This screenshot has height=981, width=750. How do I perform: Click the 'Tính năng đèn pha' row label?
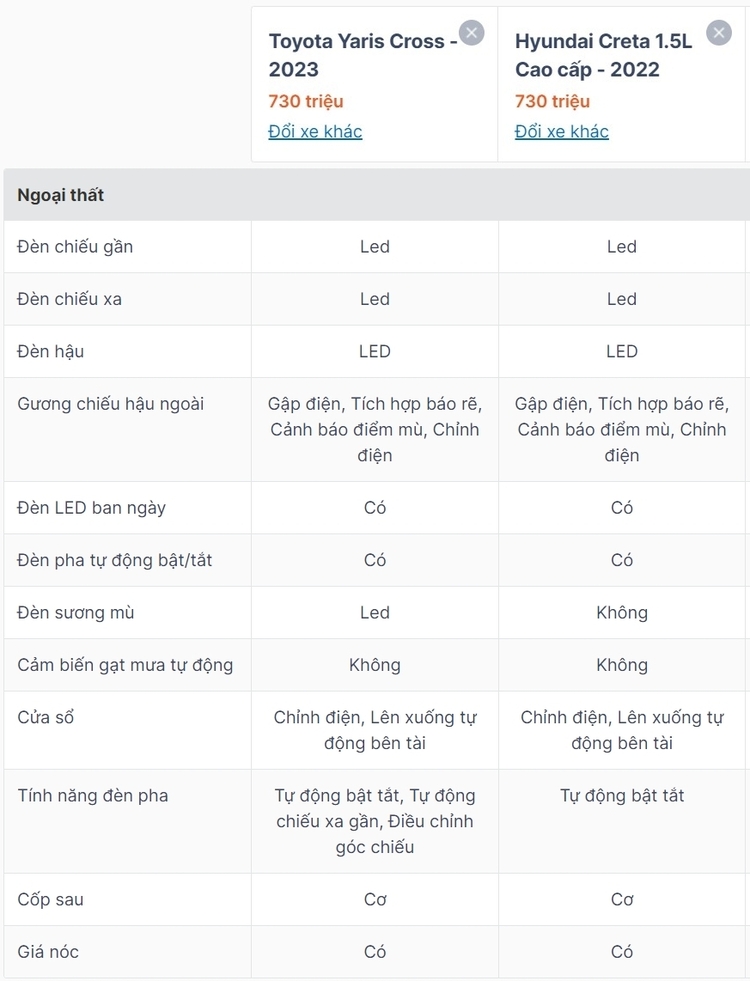click(93, 796)
